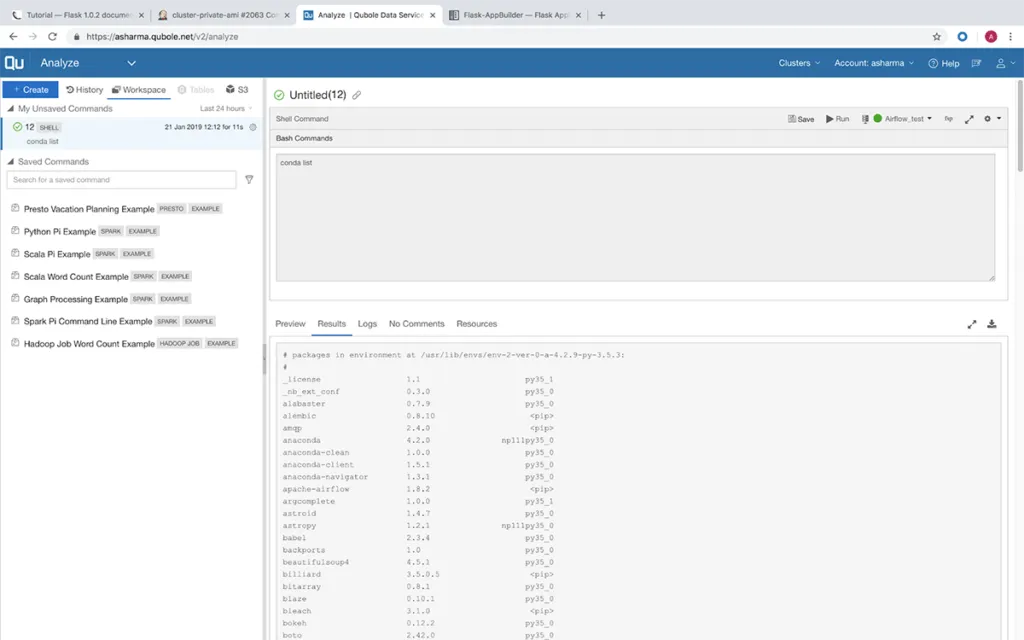This screenshot has height=640, width=1024.
Task: Switch to the Logs tab
Action: point(367,324)
